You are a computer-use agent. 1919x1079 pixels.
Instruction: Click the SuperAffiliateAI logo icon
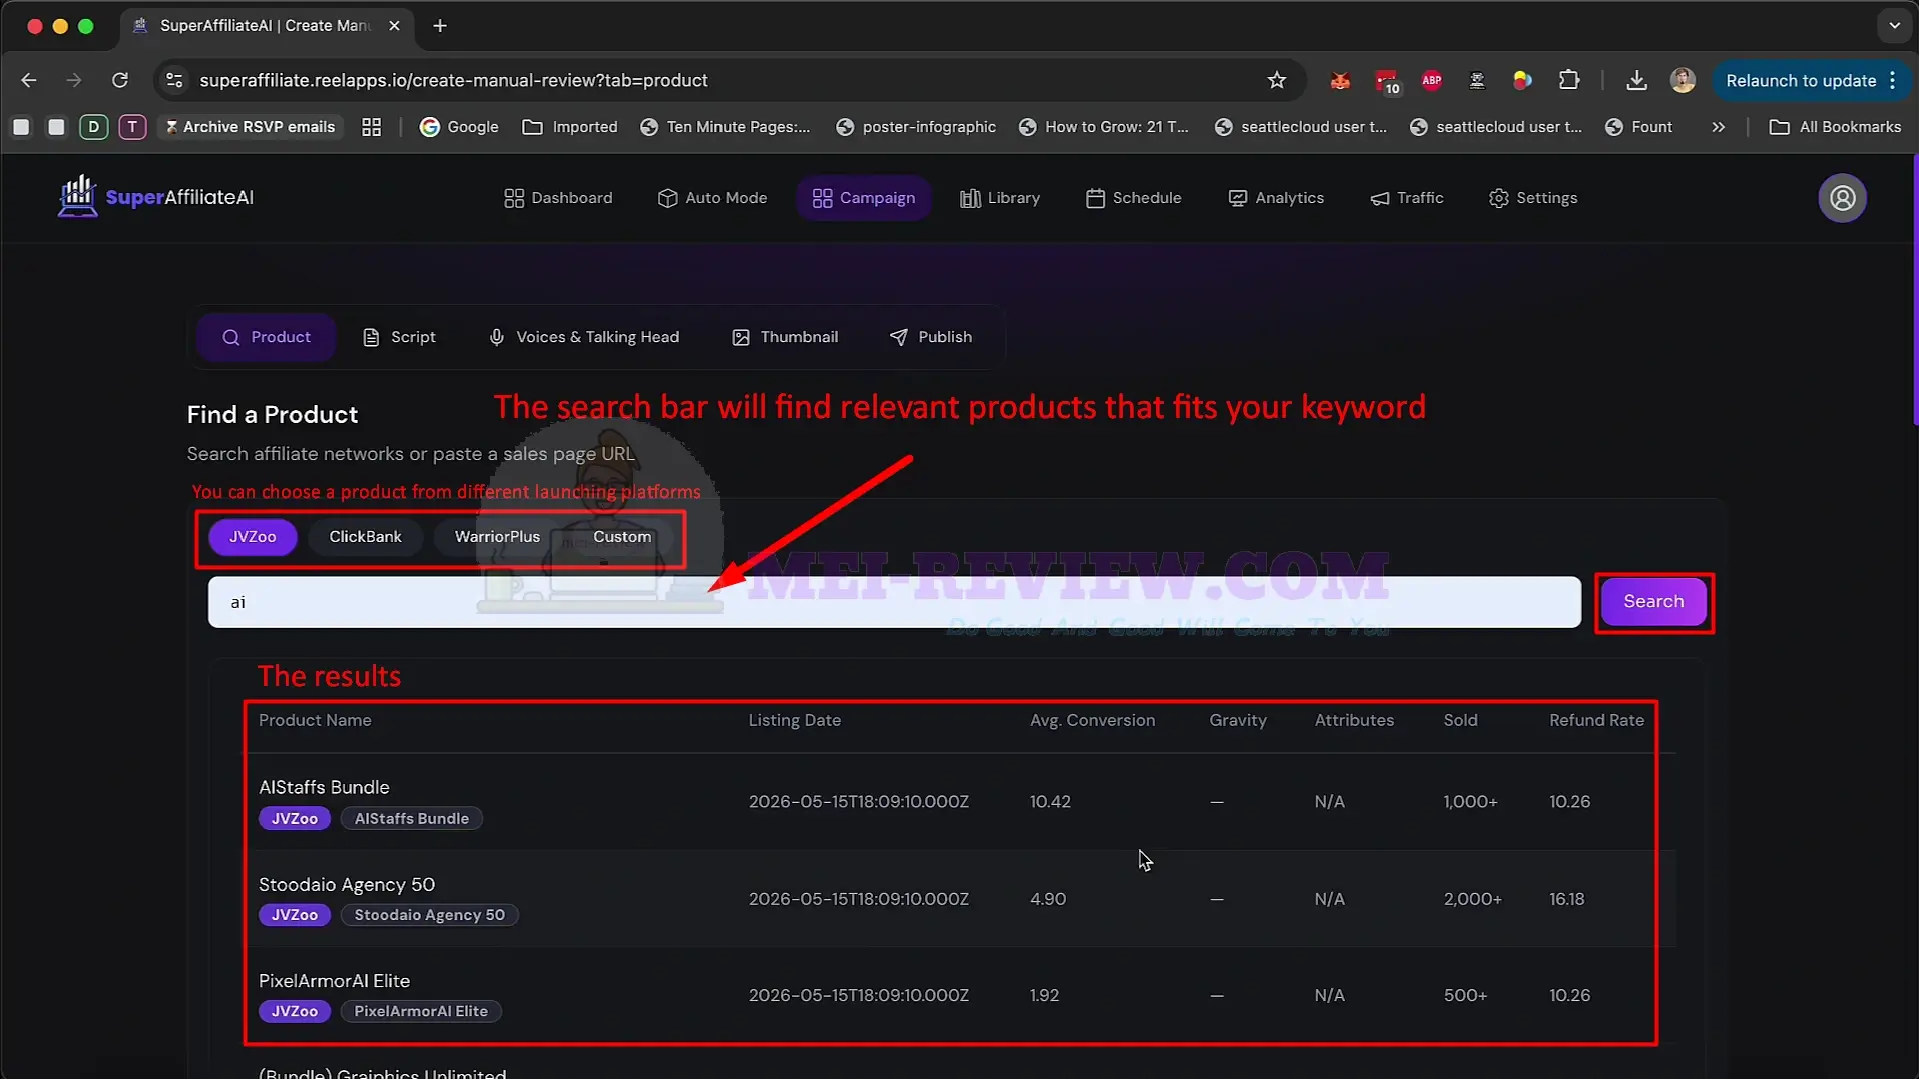[x=77, y=196]
